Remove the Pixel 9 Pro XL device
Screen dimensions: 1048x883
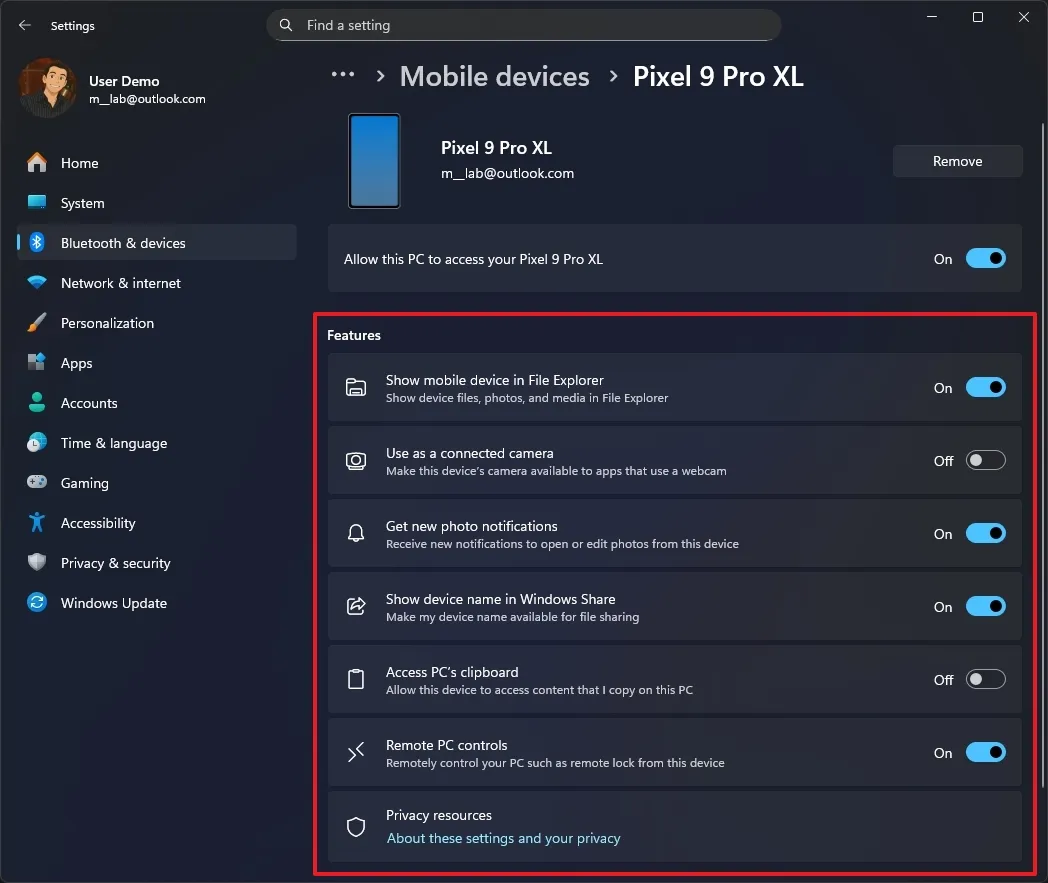957,161
